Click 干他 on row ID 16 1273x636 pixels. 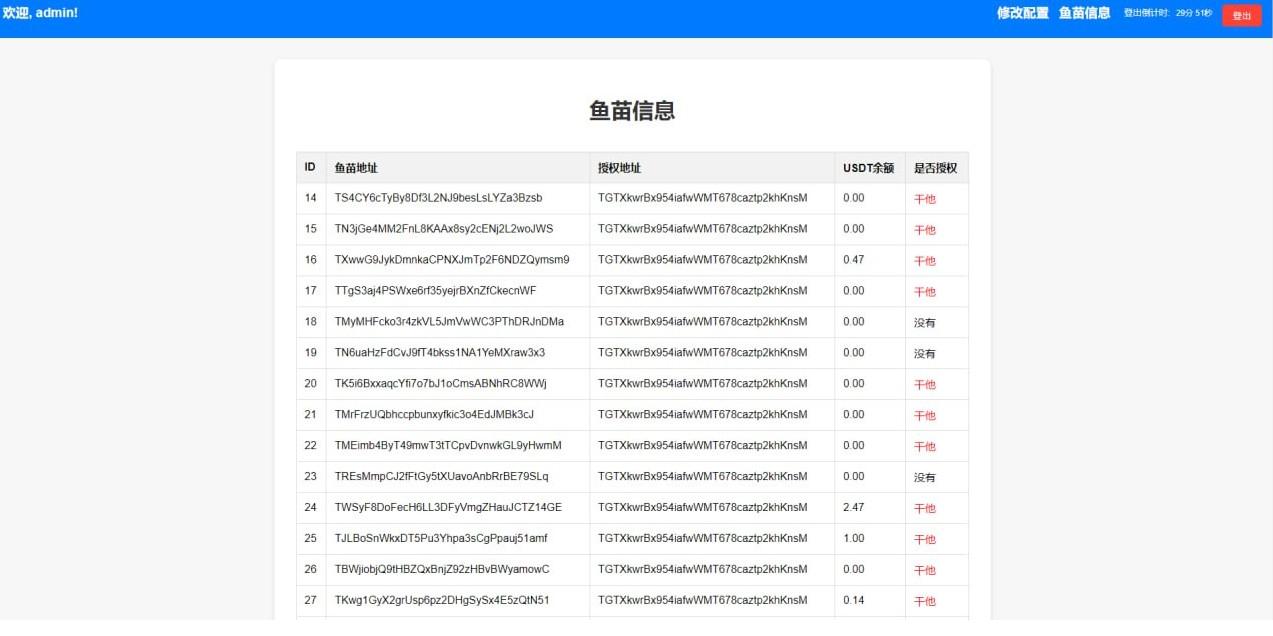coord(924,260)
